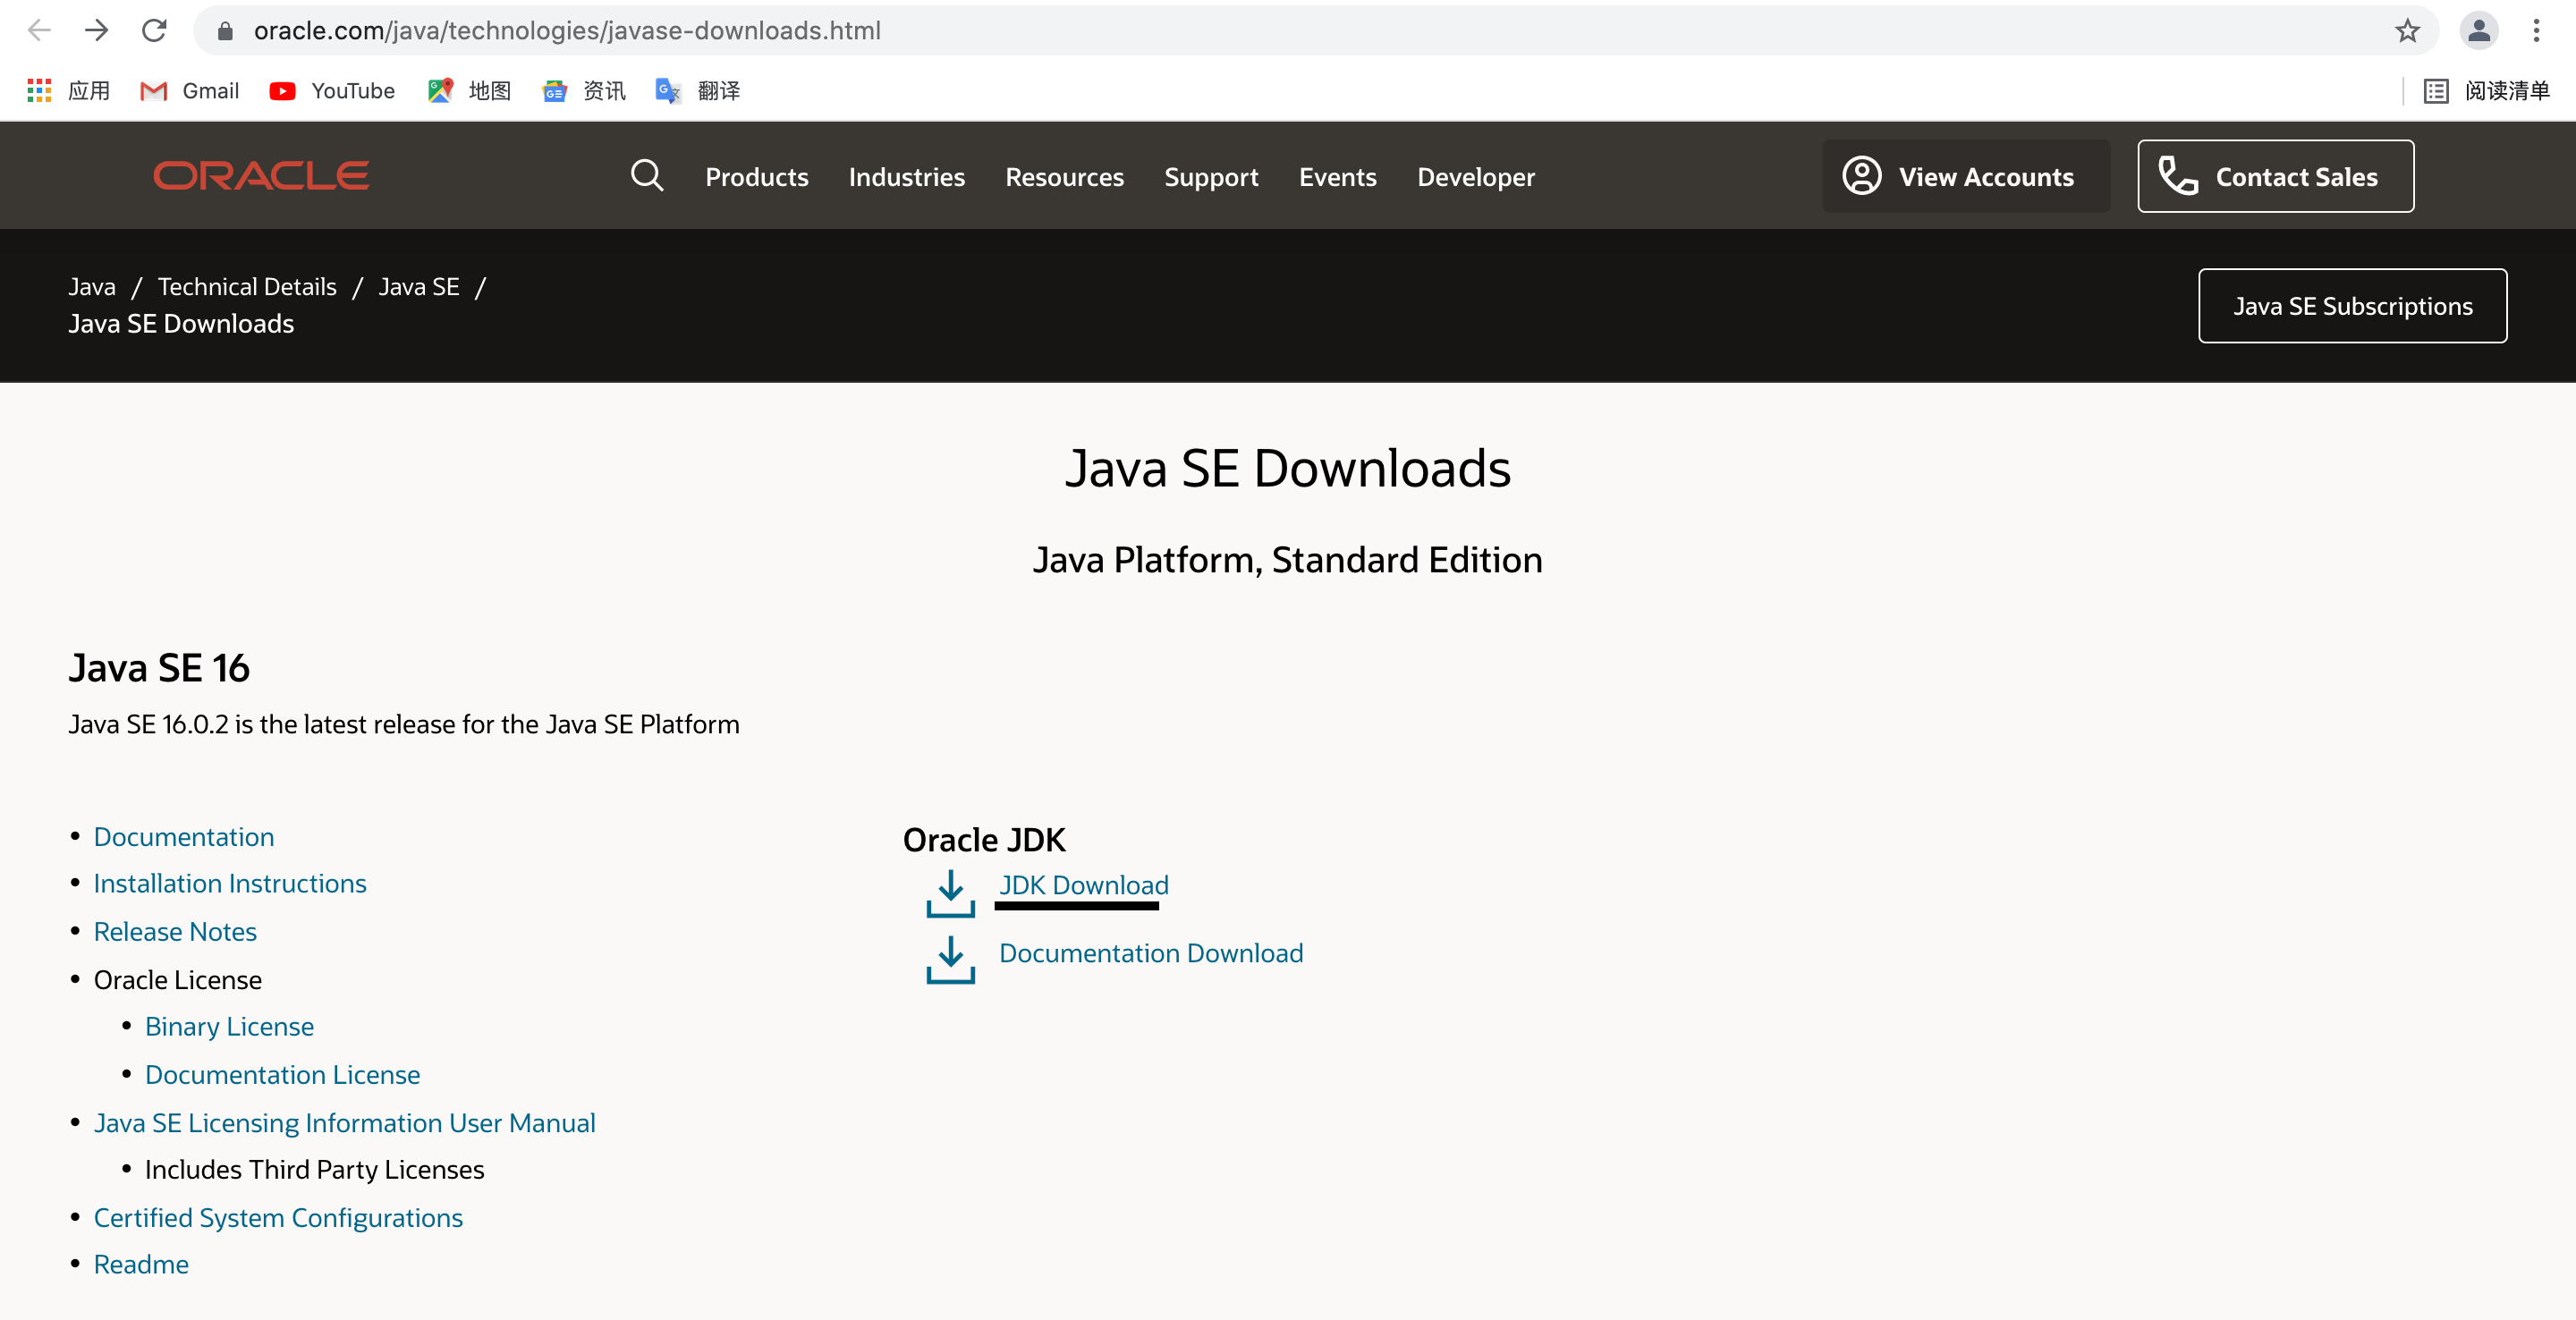Image resolution: width=2576 pixels, height=1320 pixels.
Task: Open the Chrome three-dot menu
Action: pyautogui.click(x=2536, y=31)
